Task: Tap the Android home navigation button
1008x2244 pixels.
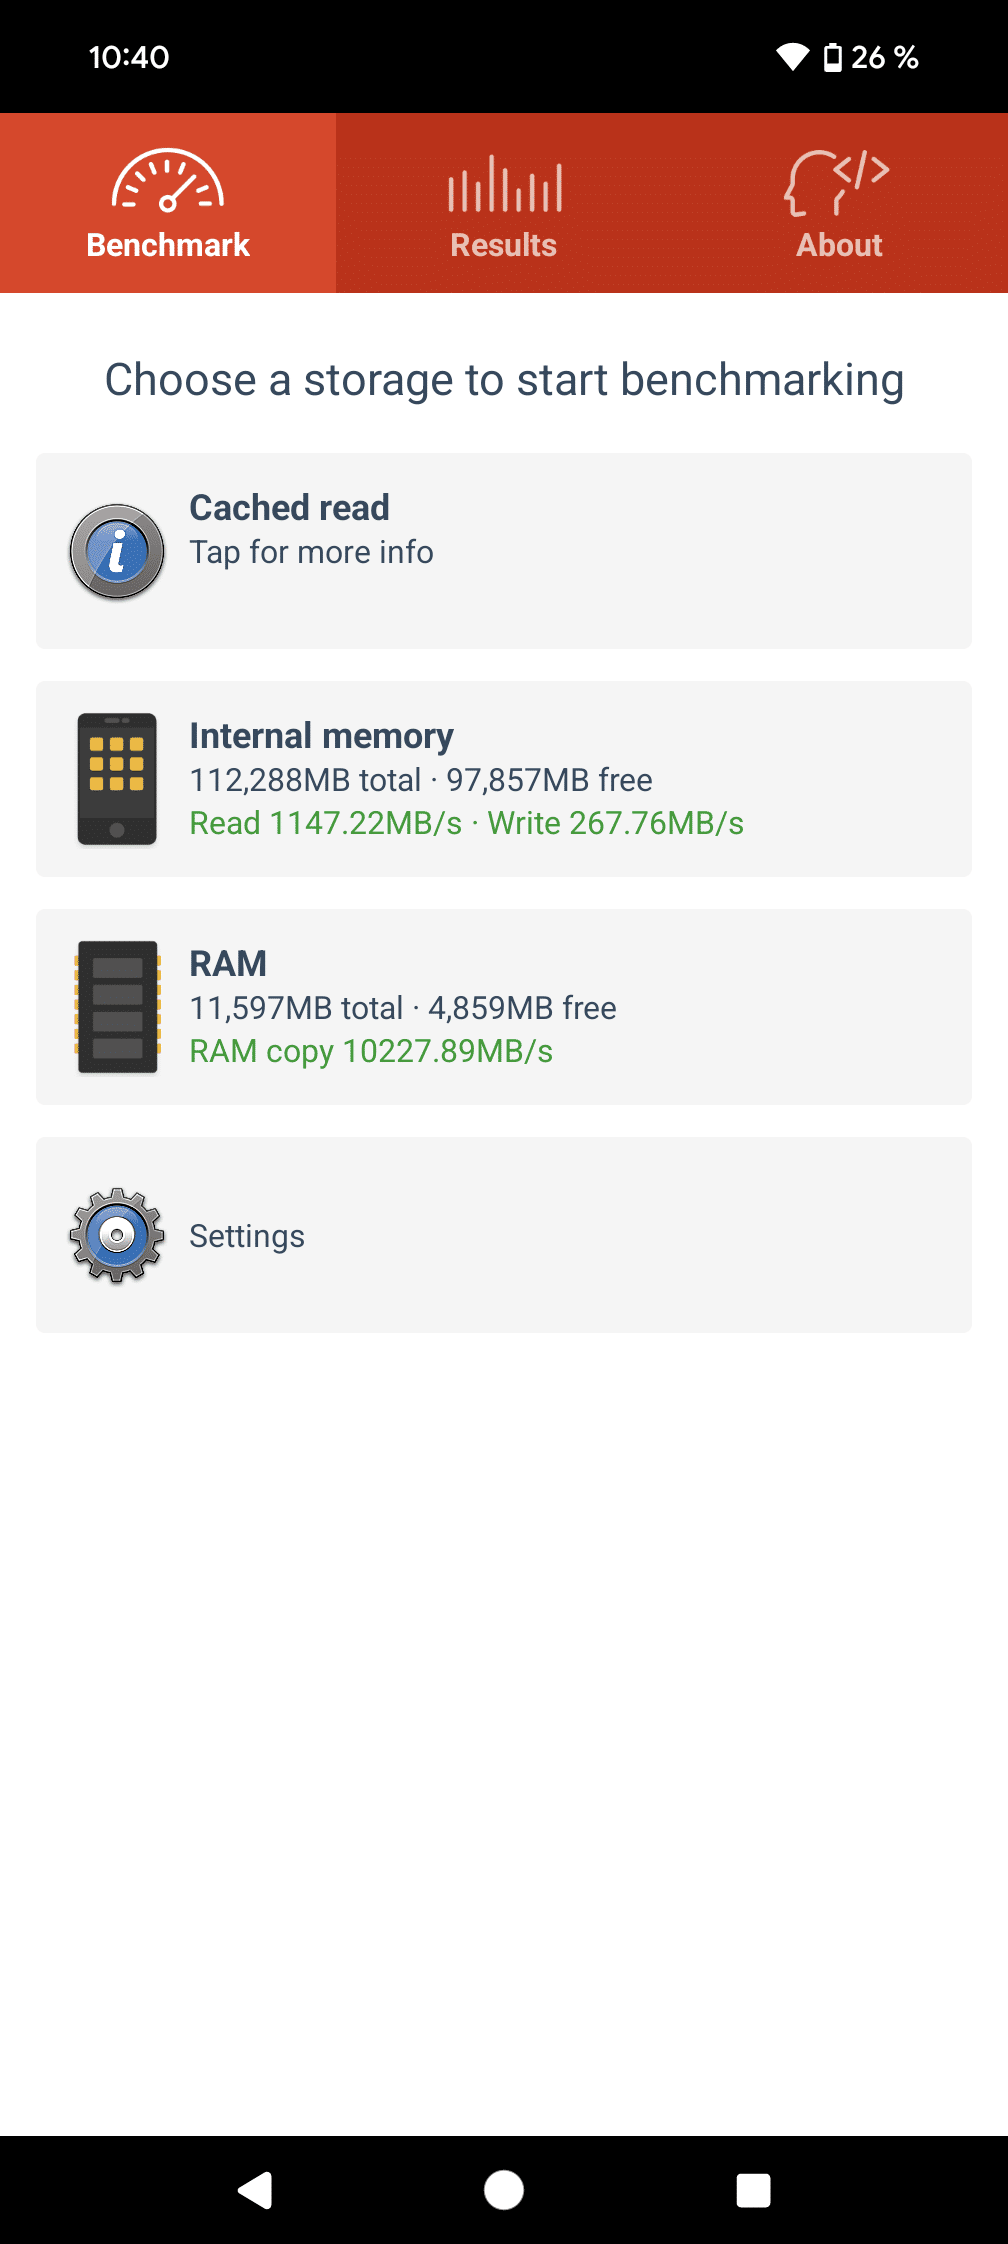Action: point(504,2190)
